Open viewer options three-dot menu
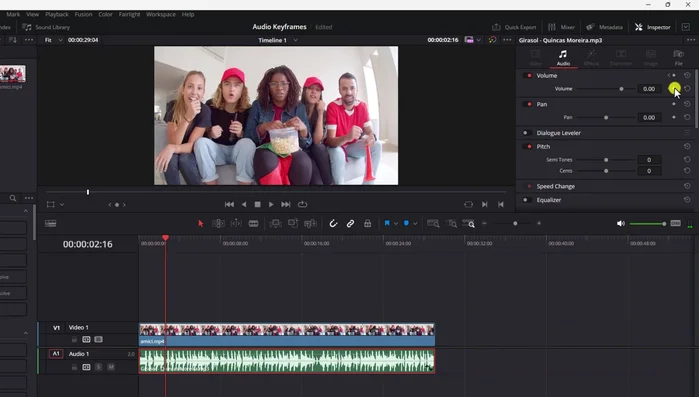Image resolution: width=699 pixels, height=397 pixels. click(x=507, y=40)
